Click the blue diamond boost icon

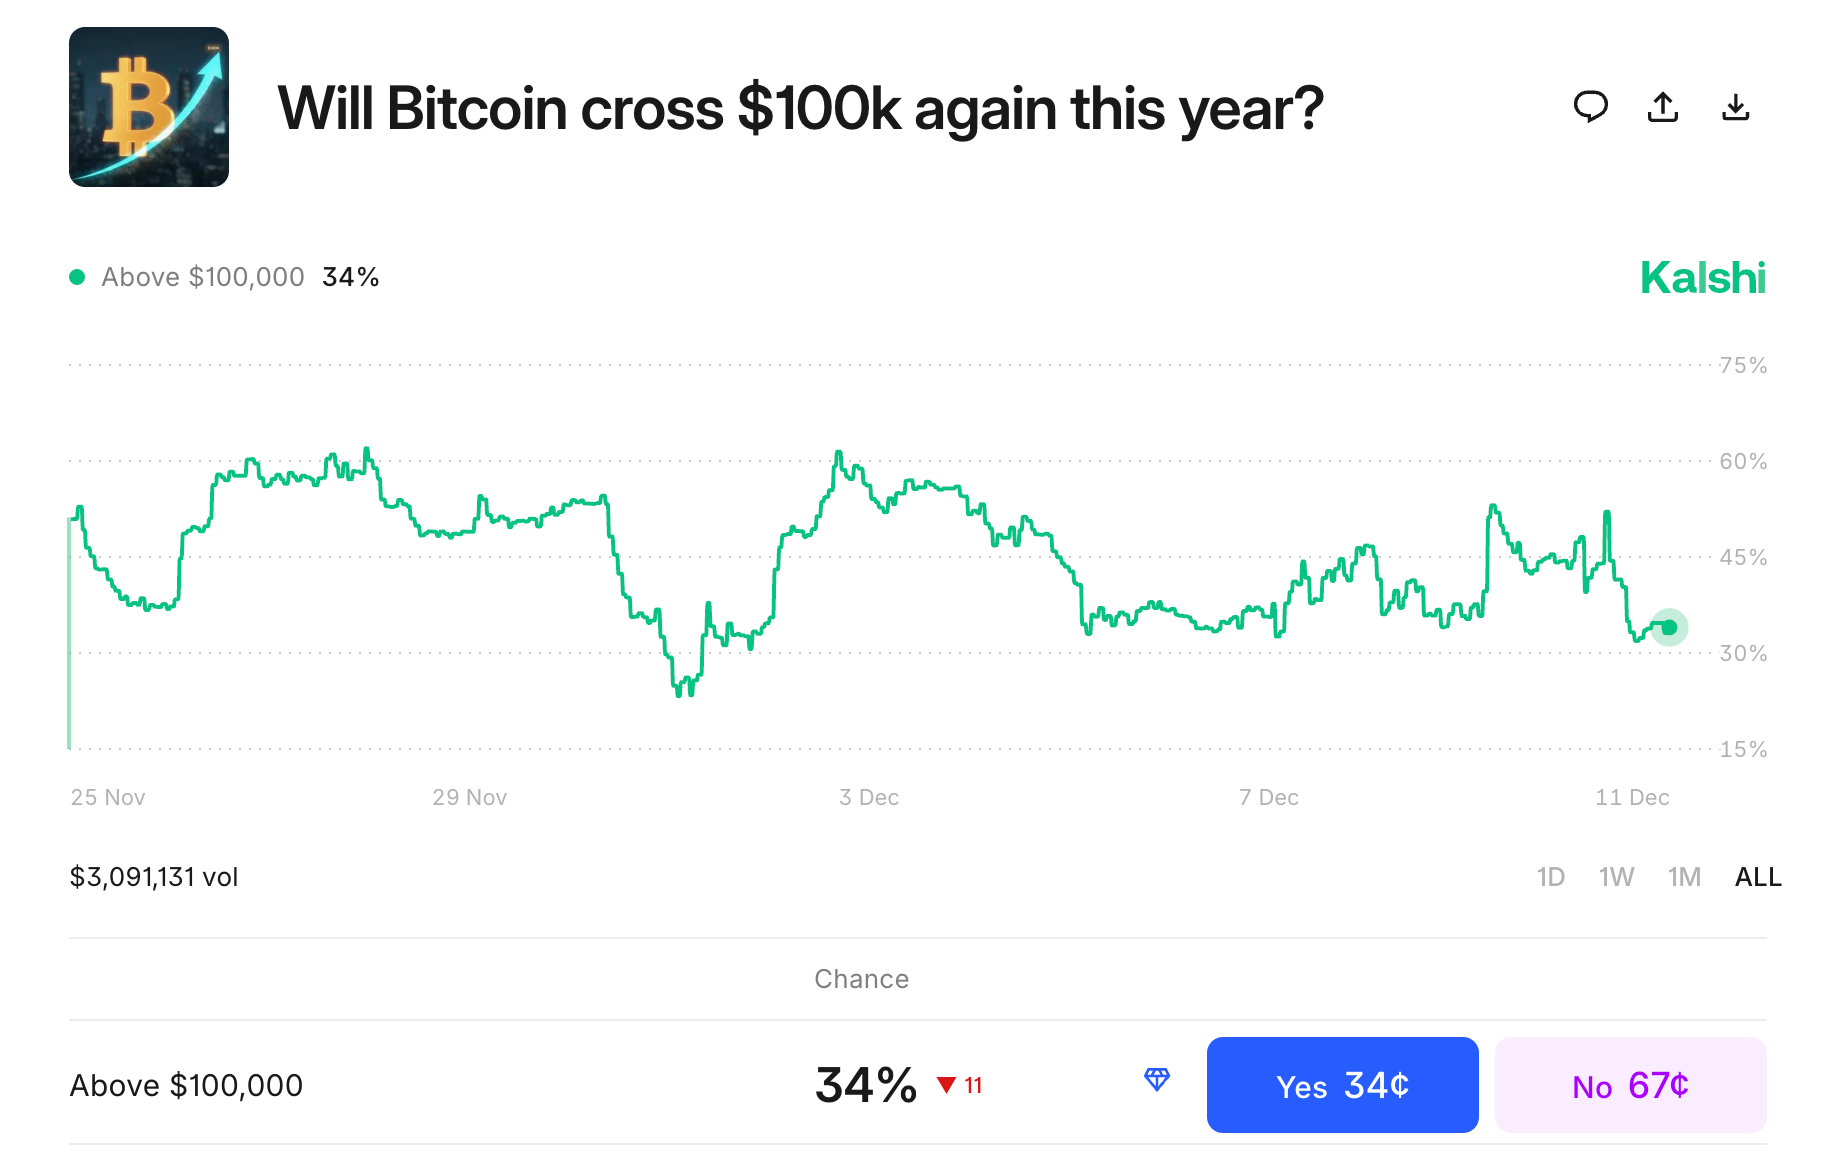click(x=1157, y=1080)
